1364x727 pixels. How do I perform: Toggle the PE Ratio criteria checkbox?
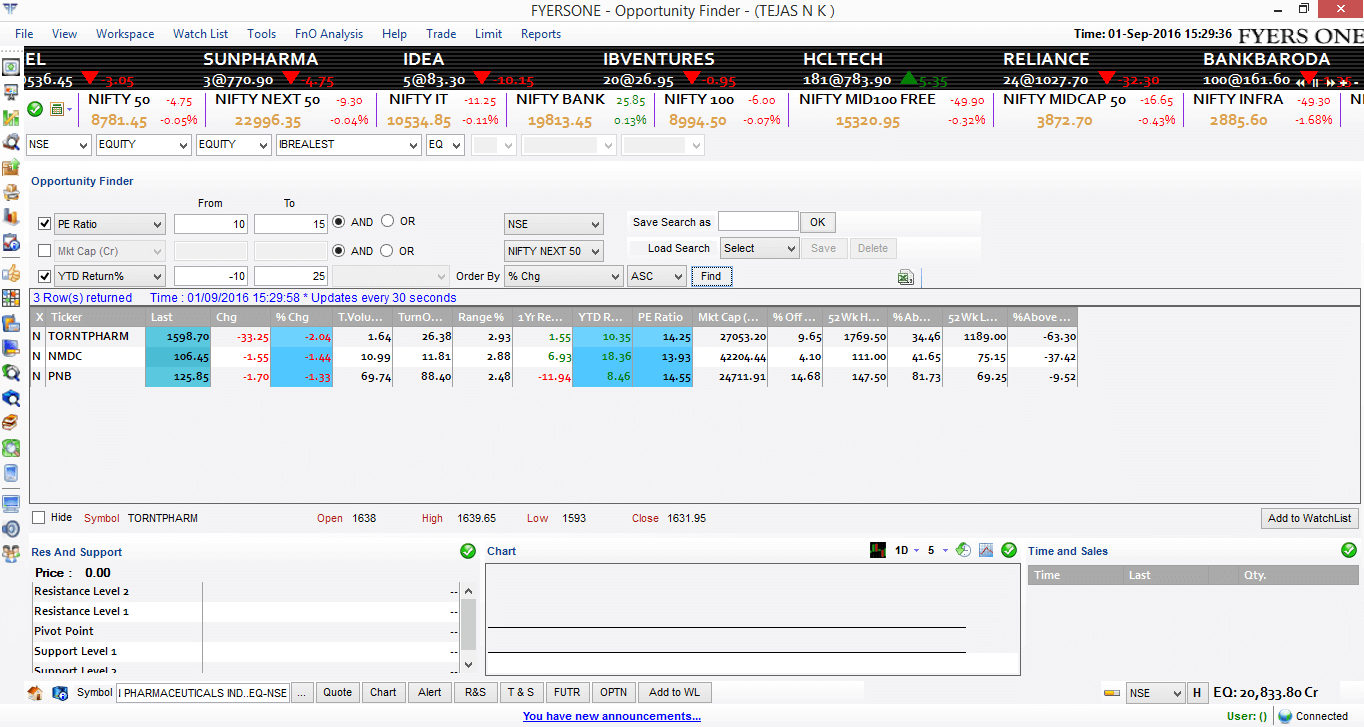click(44, 223)
